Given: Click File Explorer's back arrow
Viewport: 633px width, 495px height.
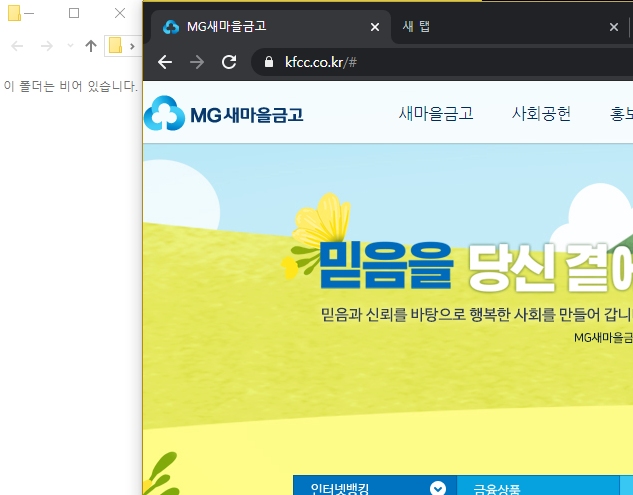Looking at the screenshot, I should pos(17,46).
